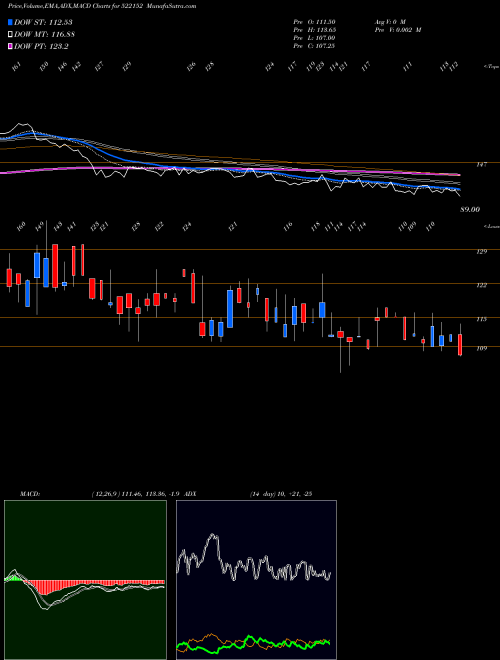Click the 'Pre V: 0.002 M' volume text
This screenshot has height=660, width=500.
pyautogui.click(x=397, y=30)
